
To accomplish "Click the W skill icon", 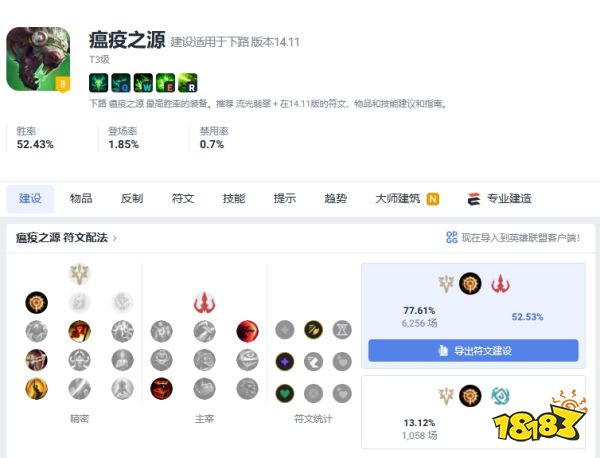I will [x=143, y=83].
